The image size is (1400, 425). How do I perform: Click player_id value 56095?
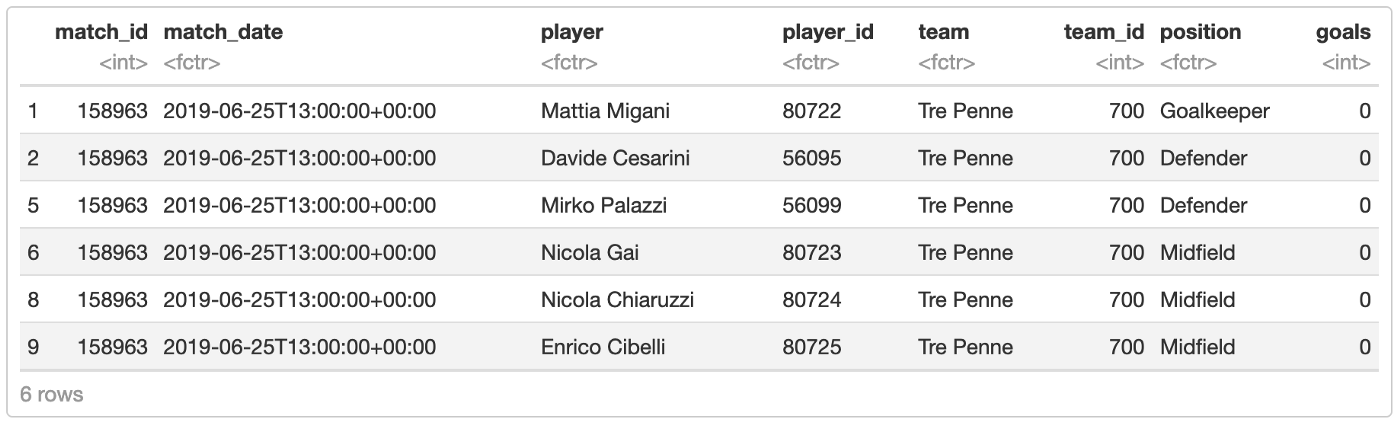pos(811,158)
